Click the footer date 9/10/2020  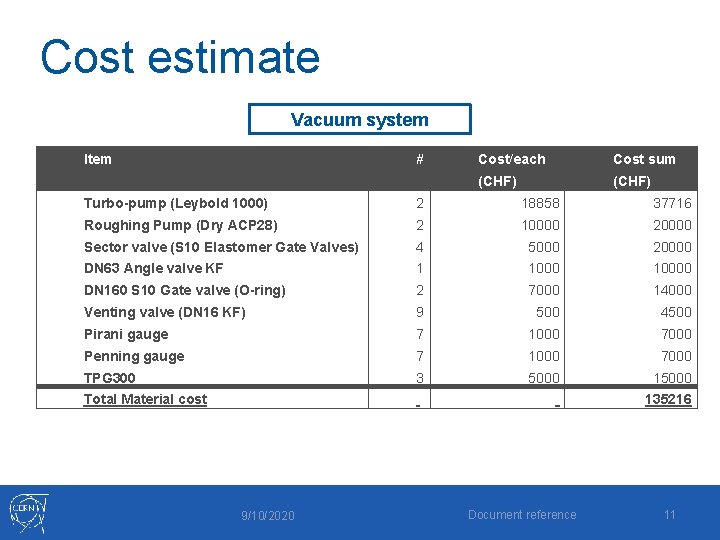coord(268,516)
